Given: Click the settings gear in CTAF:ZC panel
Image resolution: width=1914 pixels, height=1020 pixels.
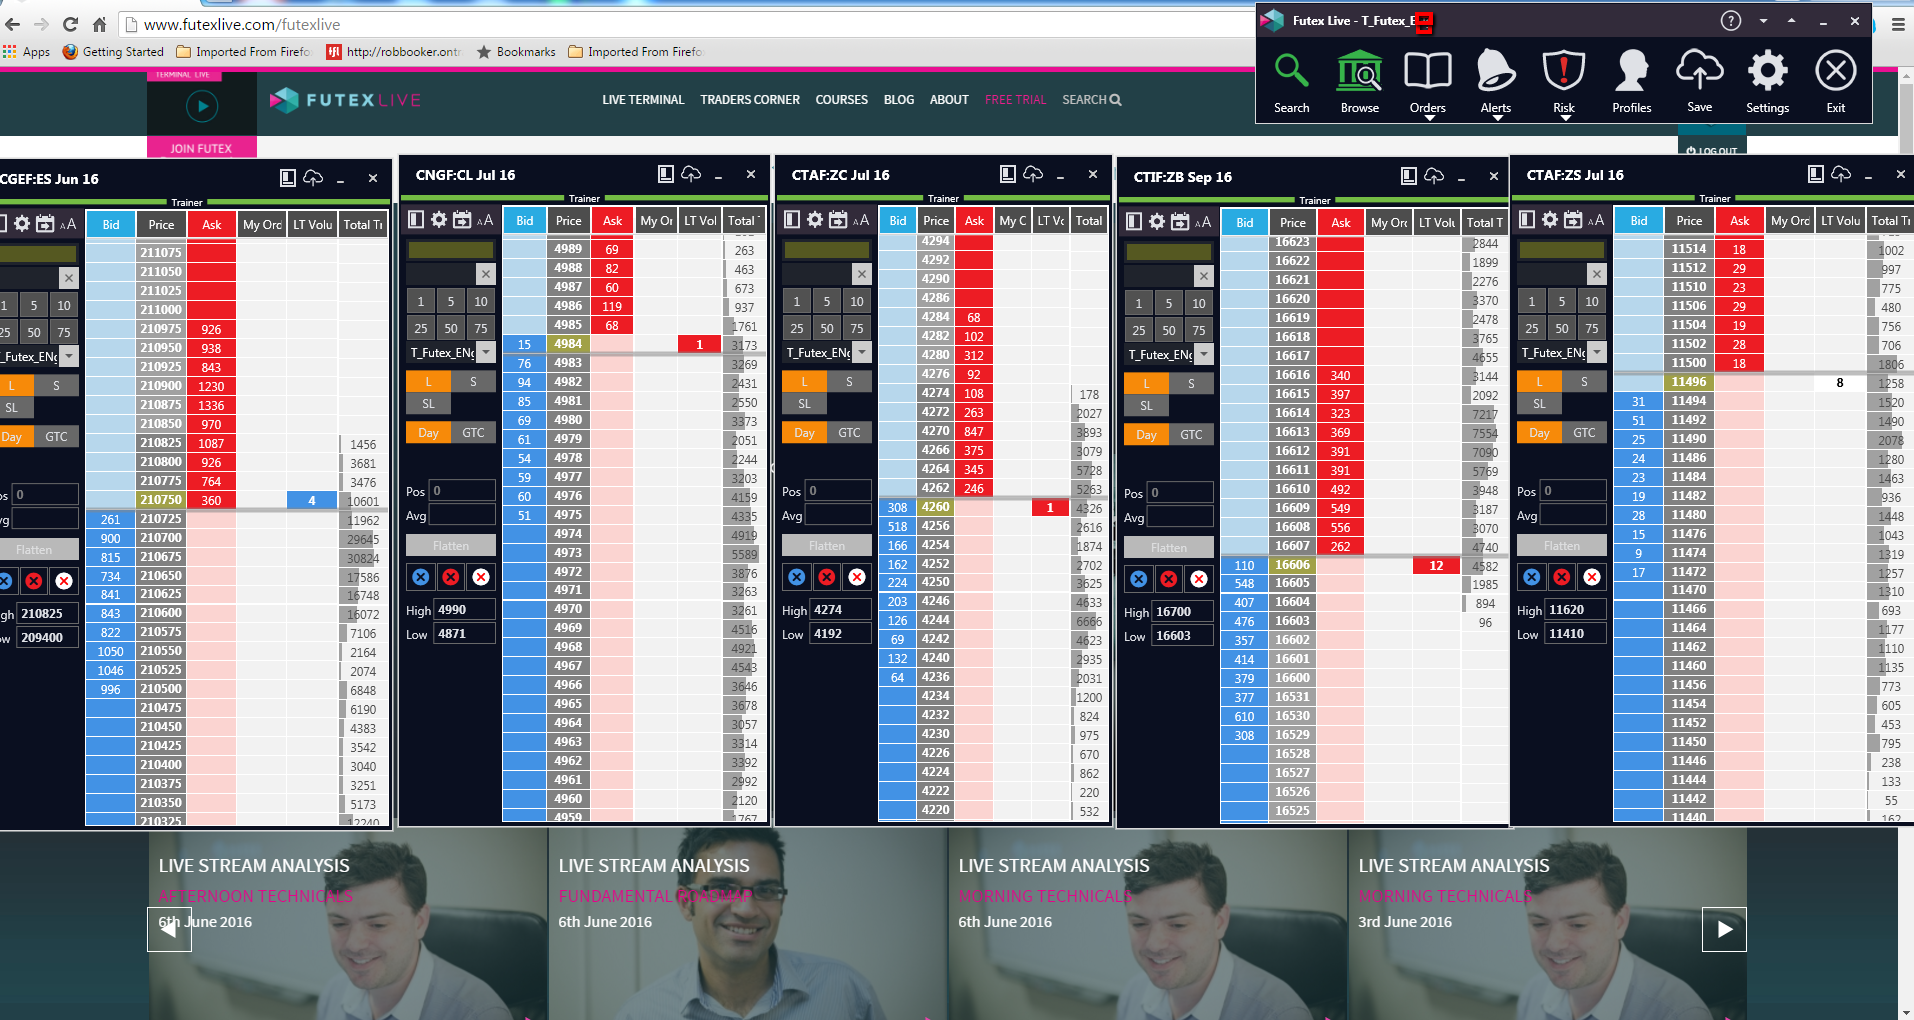Looking at the screenshot, I should pos(815,220).
